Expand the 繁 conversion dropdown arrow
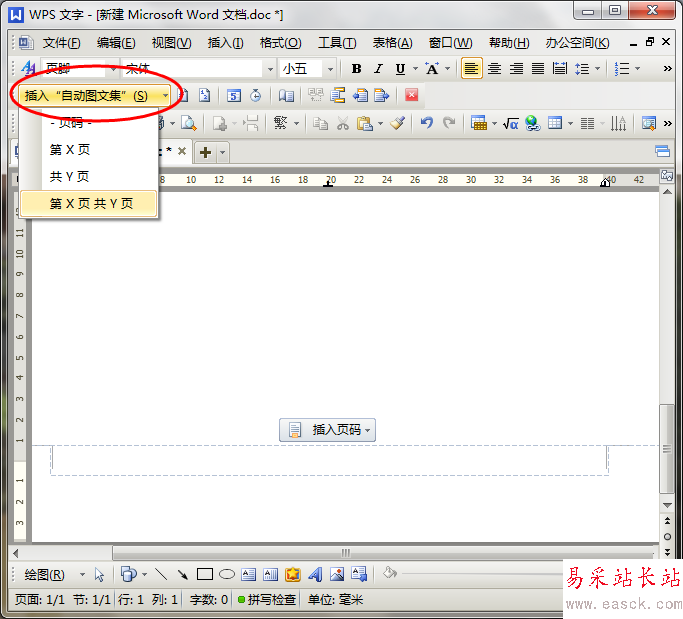This screenshot has width=683, height=619. pyautogui.click(x=297, y=124)
